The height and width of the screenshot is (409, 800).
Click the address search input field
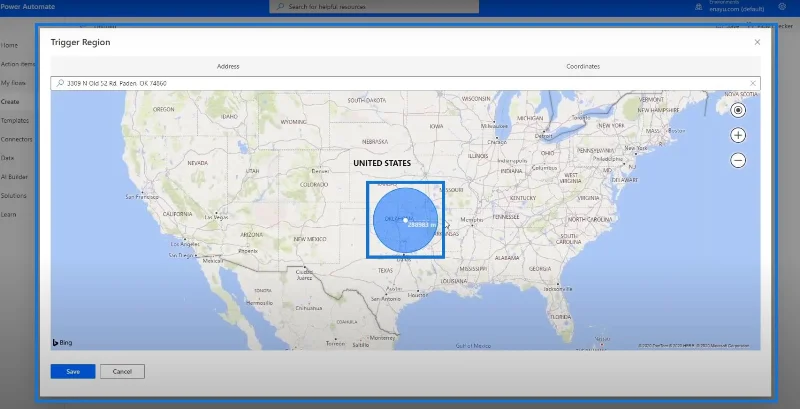pos(406,83)
